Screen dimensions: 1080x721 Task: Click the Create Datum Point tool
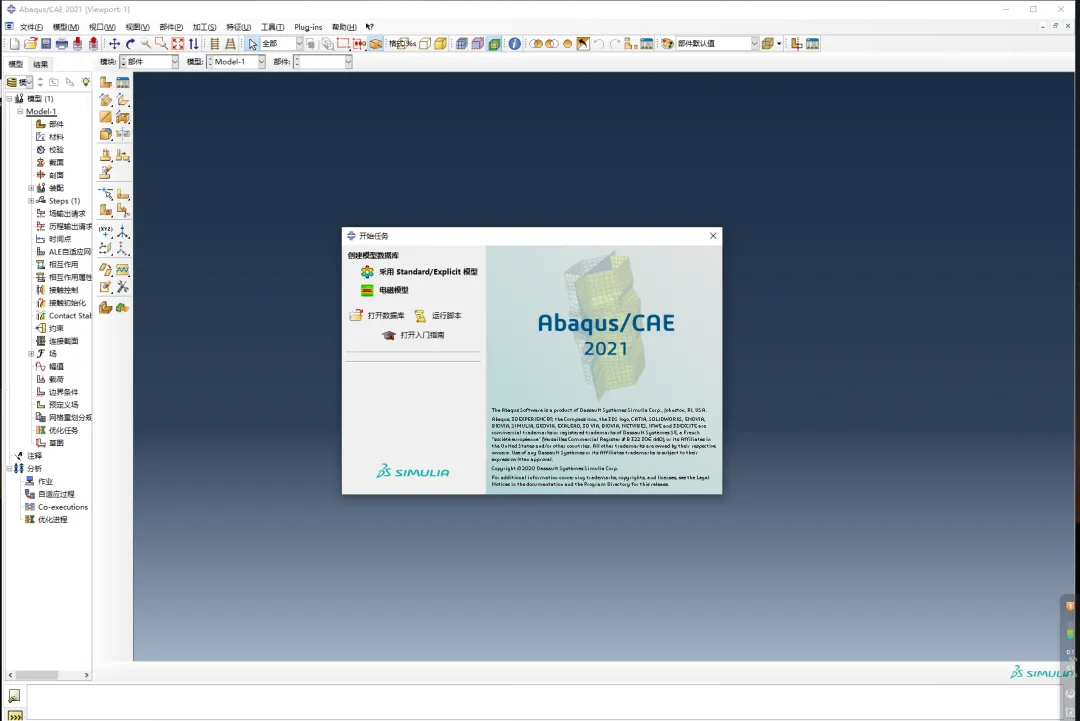[106, 231]
